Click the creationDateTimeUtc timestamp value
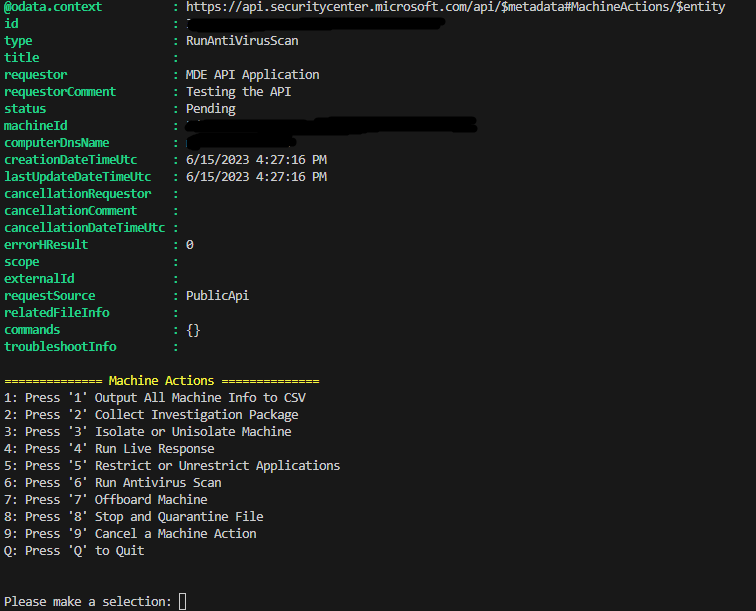 click(256, 160)
